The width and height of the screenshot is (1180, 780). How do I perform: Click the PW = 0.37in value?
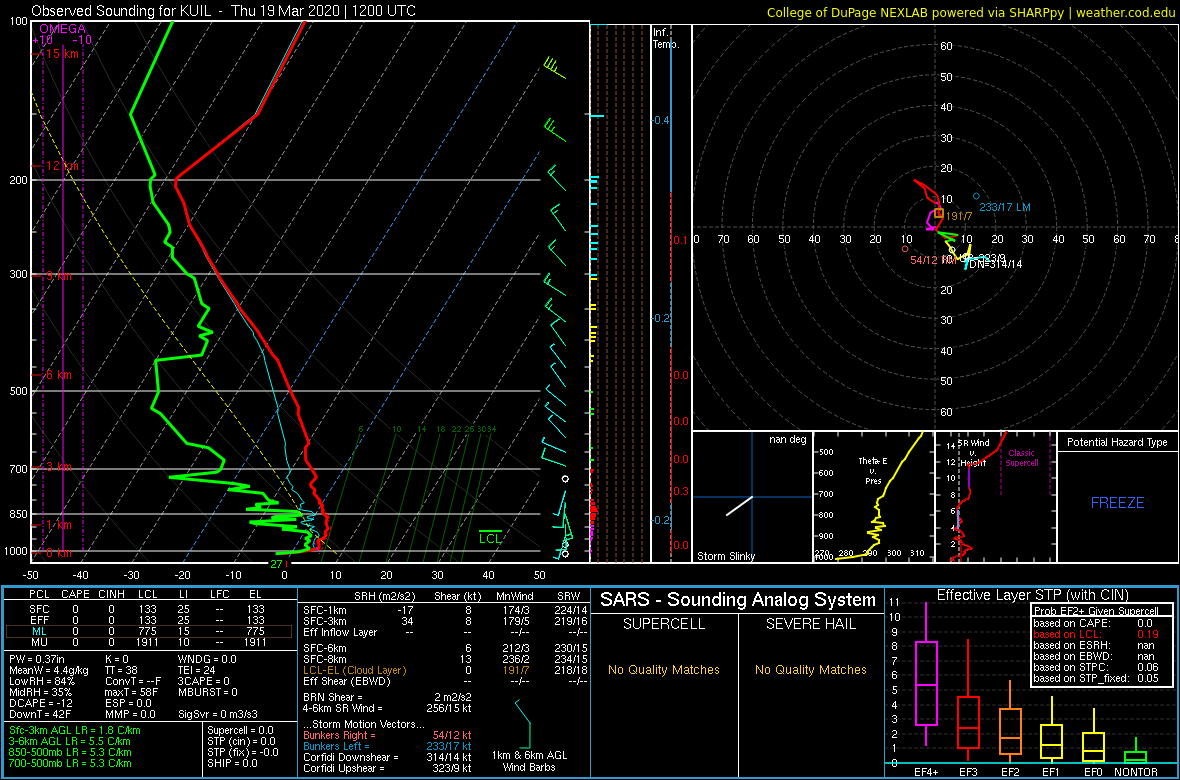click(37, 660)
